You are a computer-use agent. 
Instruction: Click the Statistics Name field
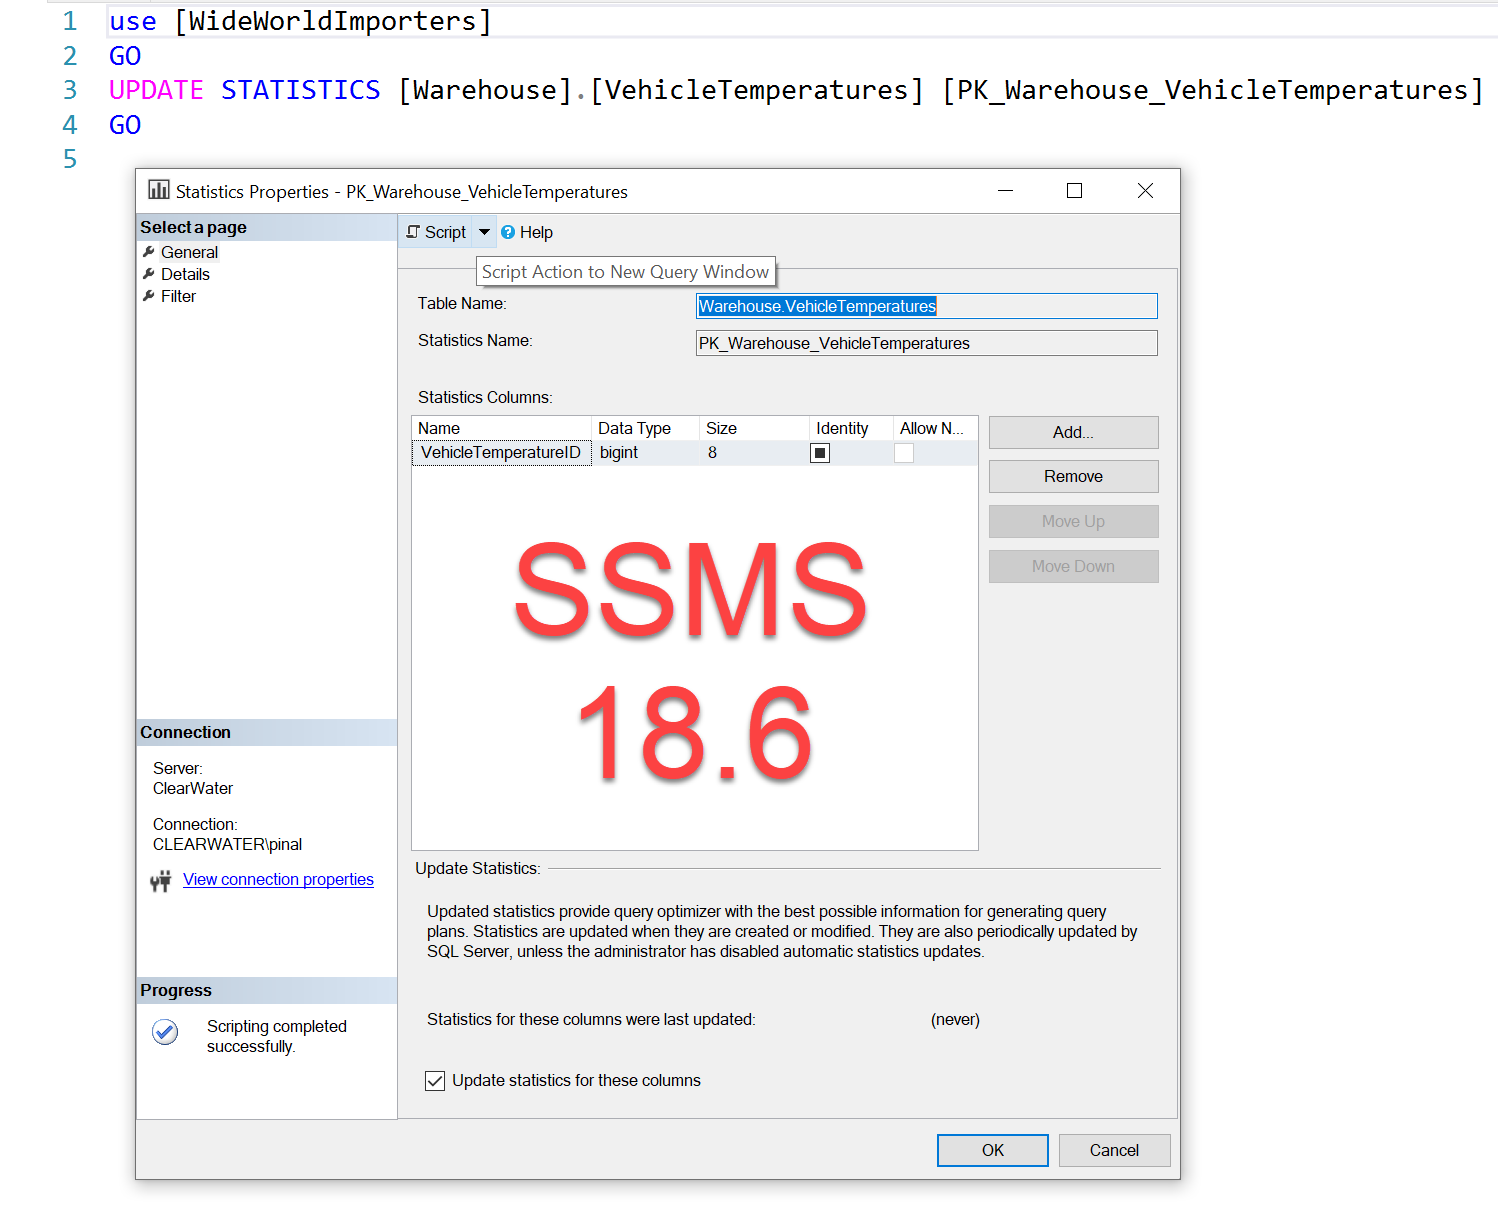(926, 343)
